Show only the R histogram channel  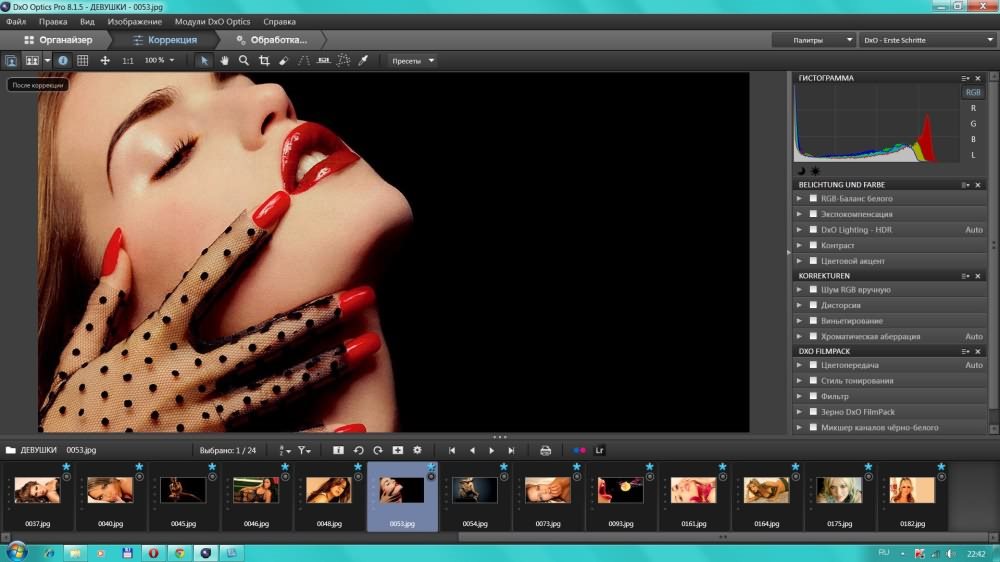[x=973, y=108]
